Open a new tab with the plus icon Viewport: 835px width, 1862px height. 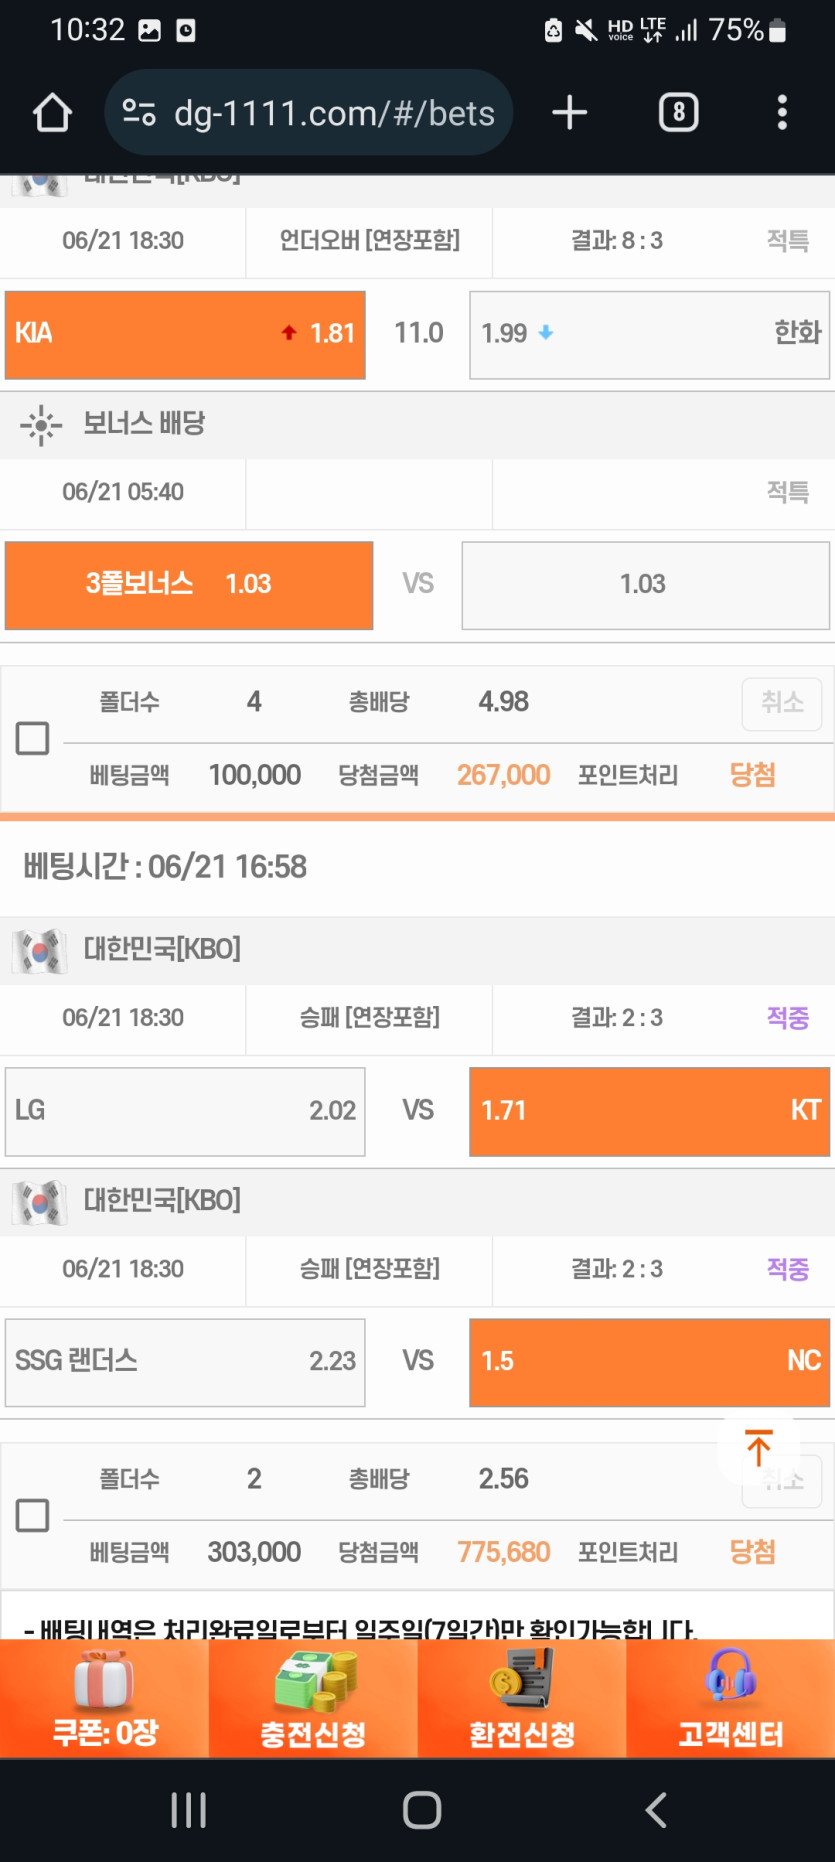coord(569,113)
